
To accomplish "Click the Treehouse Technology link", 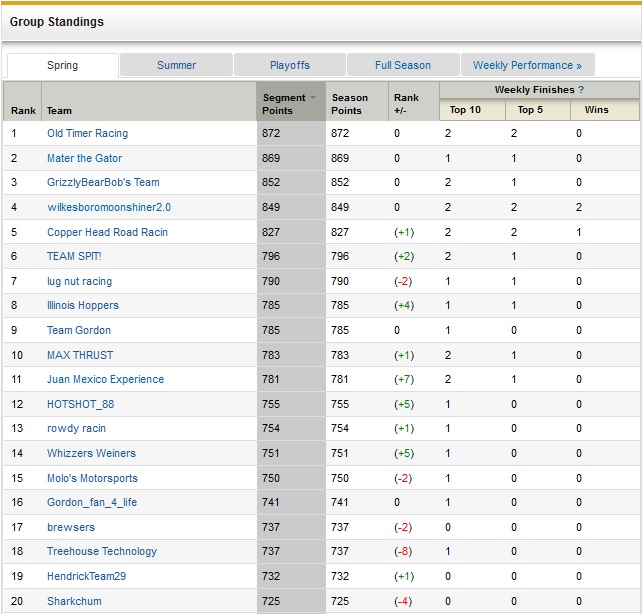I will (x=101, y=551).
